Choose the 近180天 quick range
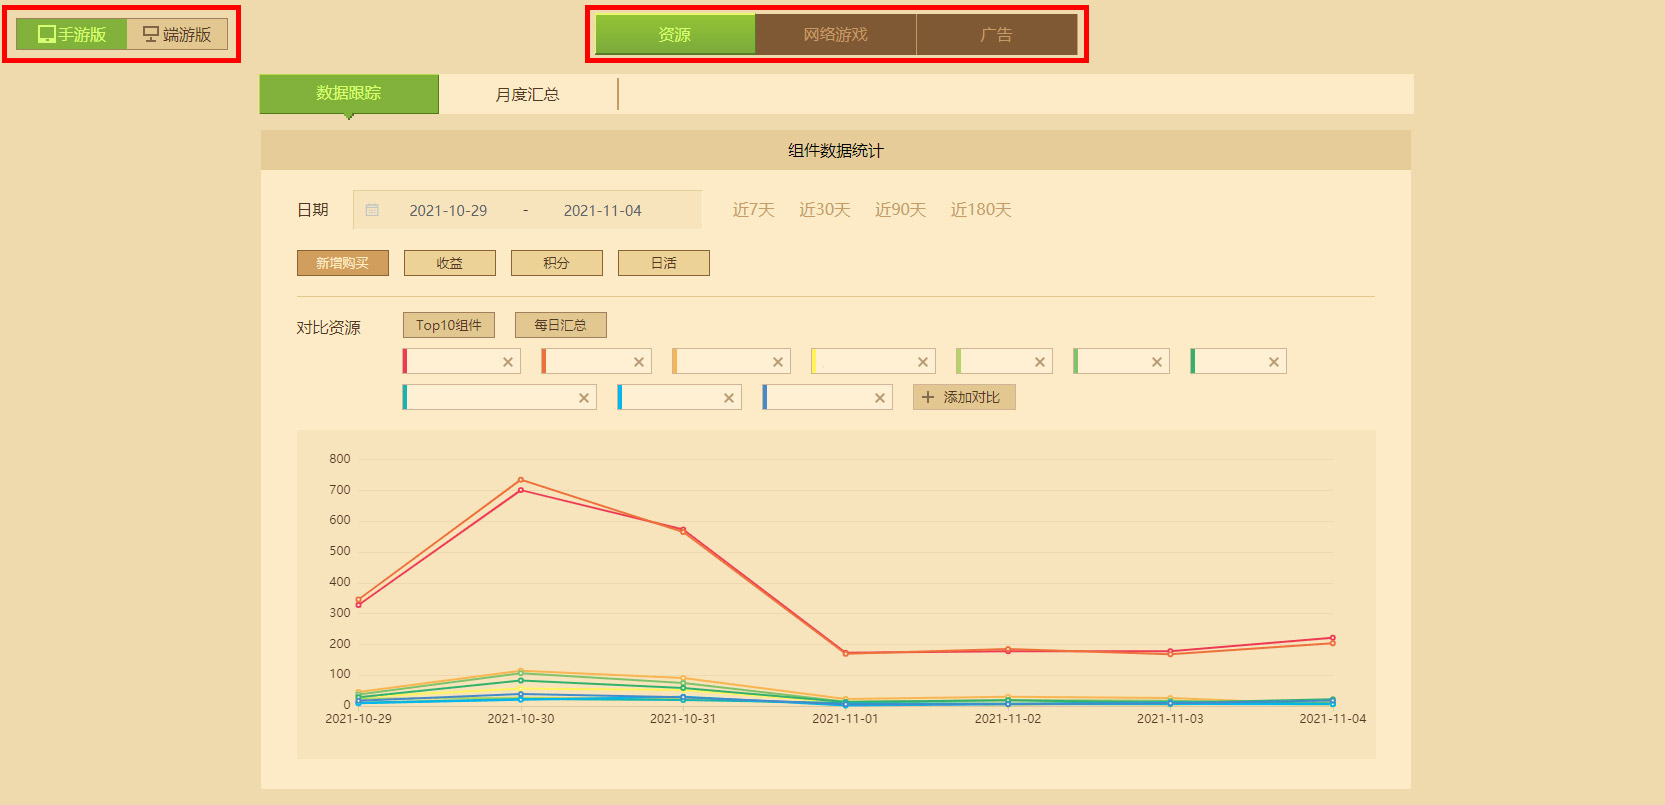1665x805 pixels. tap(981, 210)
